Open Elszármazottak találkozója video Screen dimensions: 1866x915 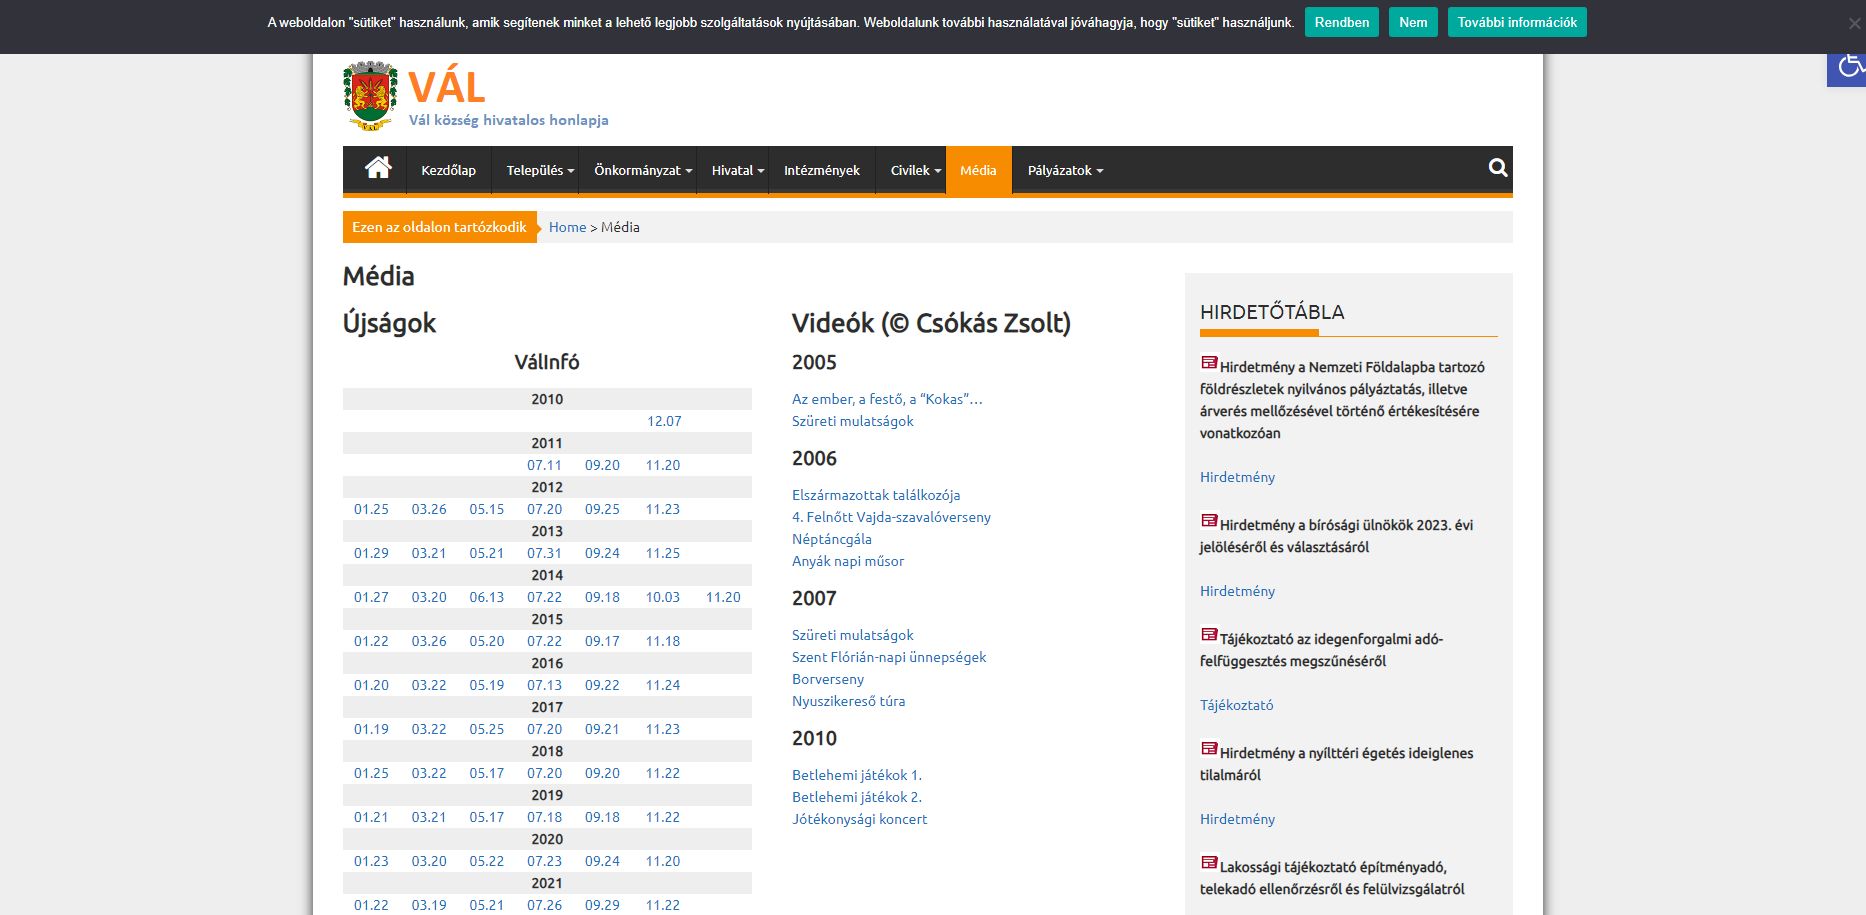click(876, 495)
